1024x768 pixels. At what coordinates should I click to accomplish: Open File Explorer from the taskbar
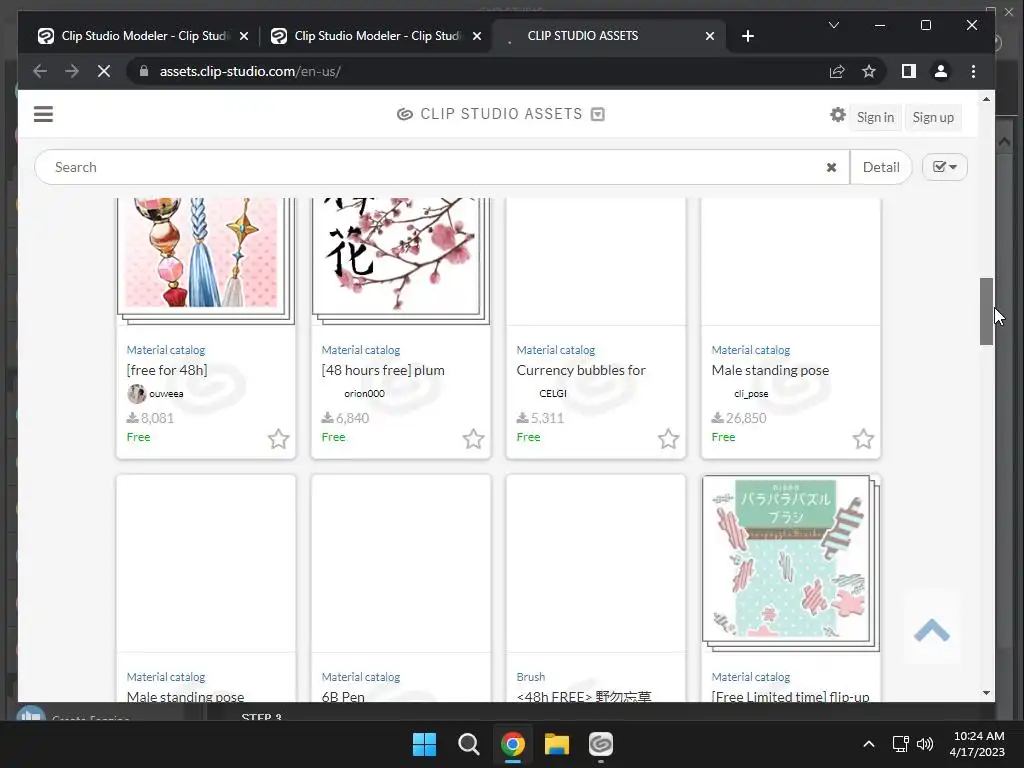click(557, 744)
